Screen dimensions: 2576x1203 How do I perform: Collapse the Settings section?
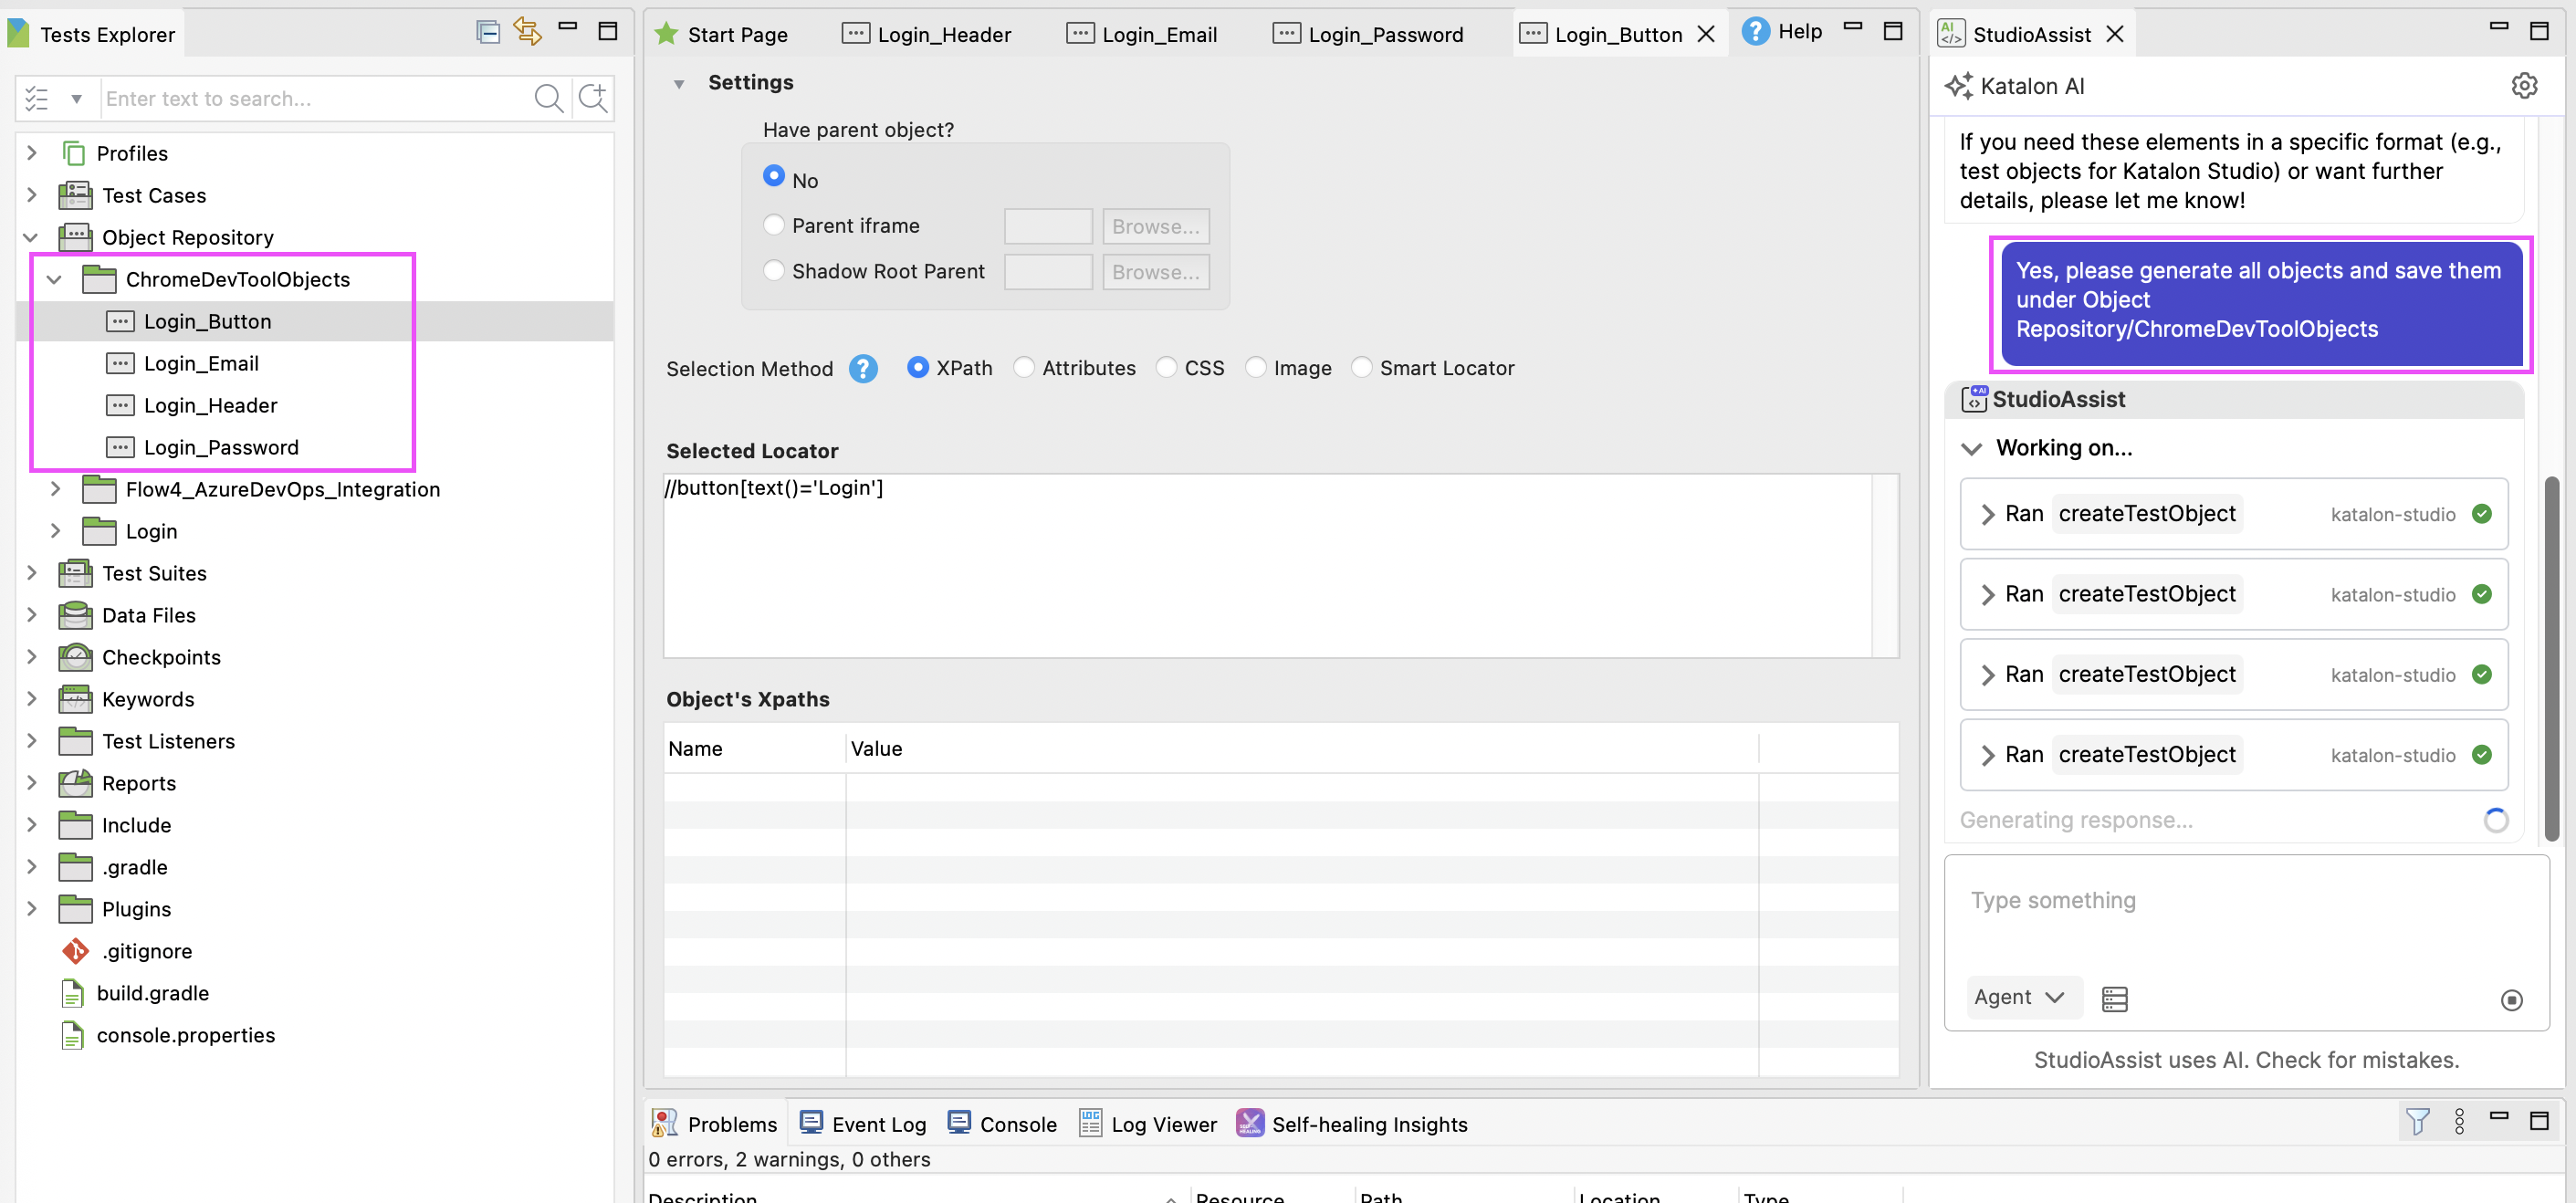coord(681,83)
